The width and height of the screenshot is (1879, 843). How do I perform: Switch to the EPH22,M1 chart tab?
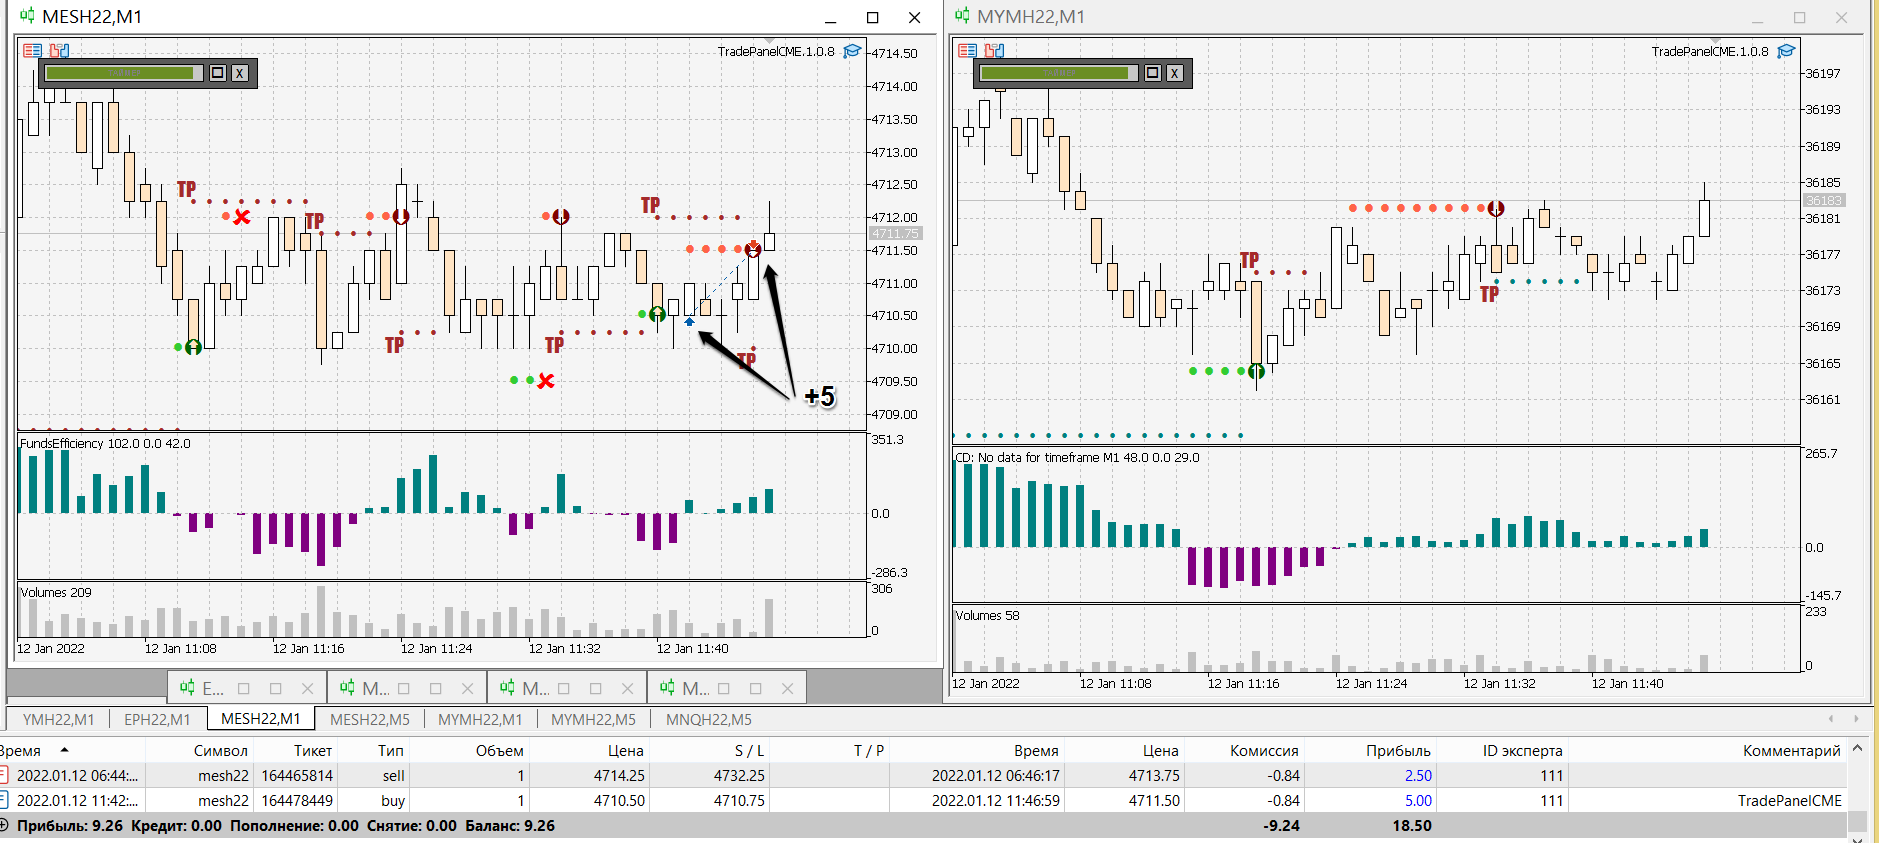coord(157,719)
